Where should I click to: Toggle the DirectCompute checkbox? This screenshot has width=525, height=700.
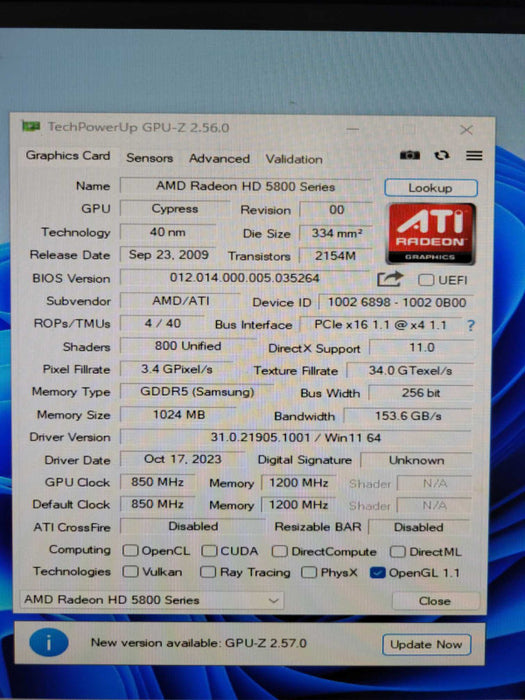[279, 551]
